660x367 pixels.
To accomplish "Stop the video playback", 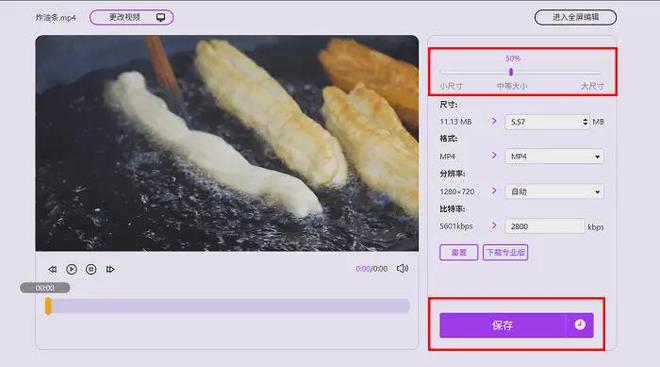I will coord(91,269).
